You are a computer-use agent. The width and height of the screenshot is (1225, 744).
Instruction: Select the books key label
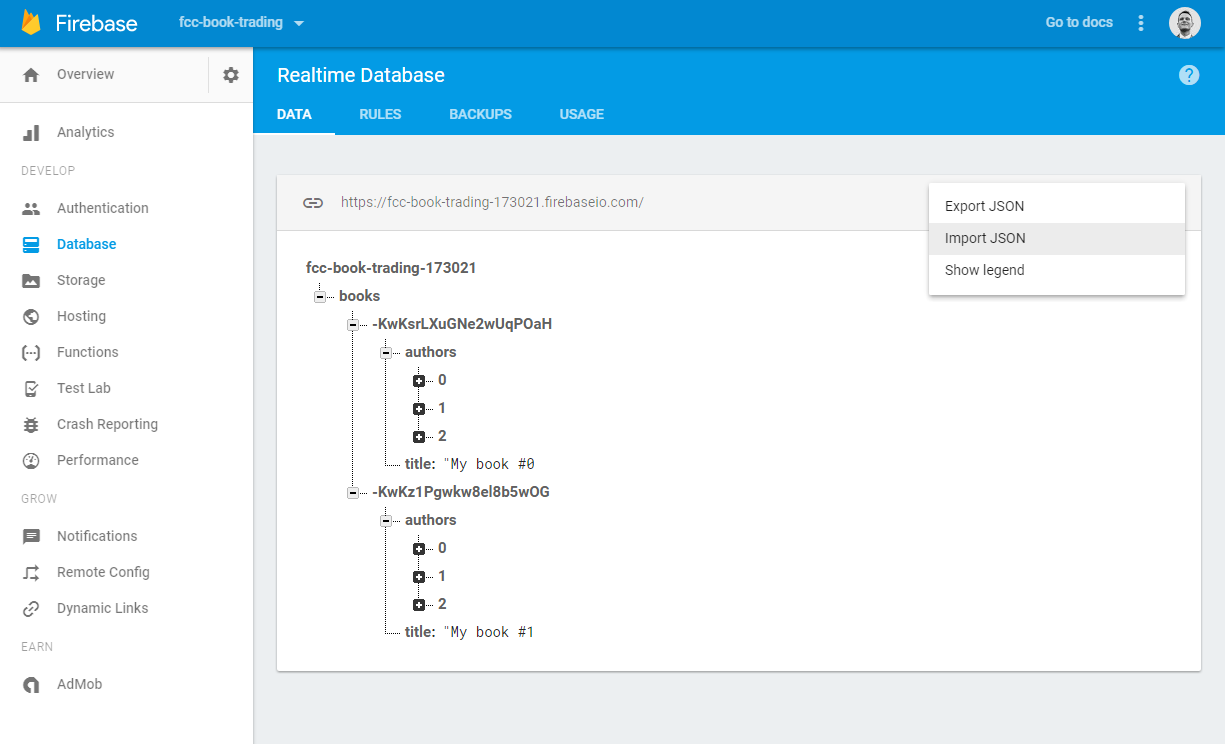(x=359, y=296)
